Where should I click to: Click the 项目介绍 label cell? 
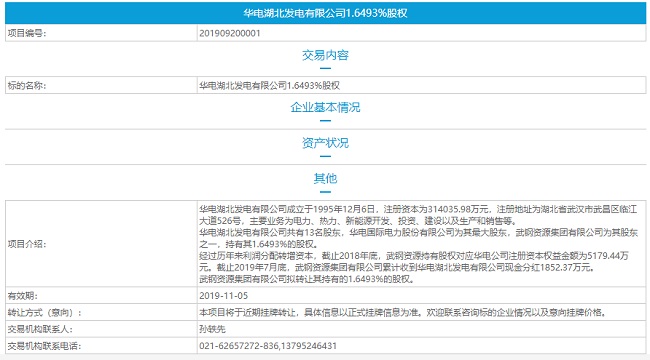(x=101, y=244)
